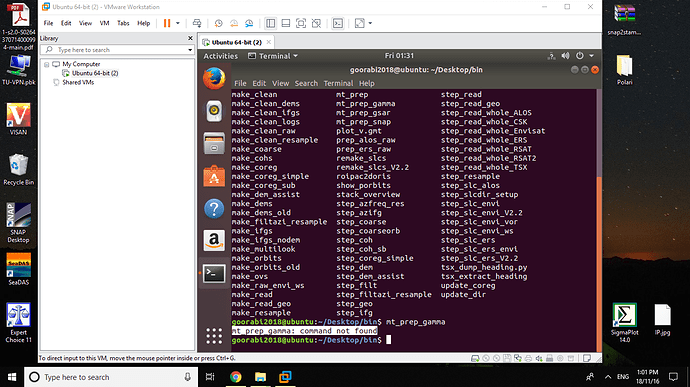The image size is (690, 387).
Task: Open VMware View menu
Action: pyautogui.click(x=85, y=23)
